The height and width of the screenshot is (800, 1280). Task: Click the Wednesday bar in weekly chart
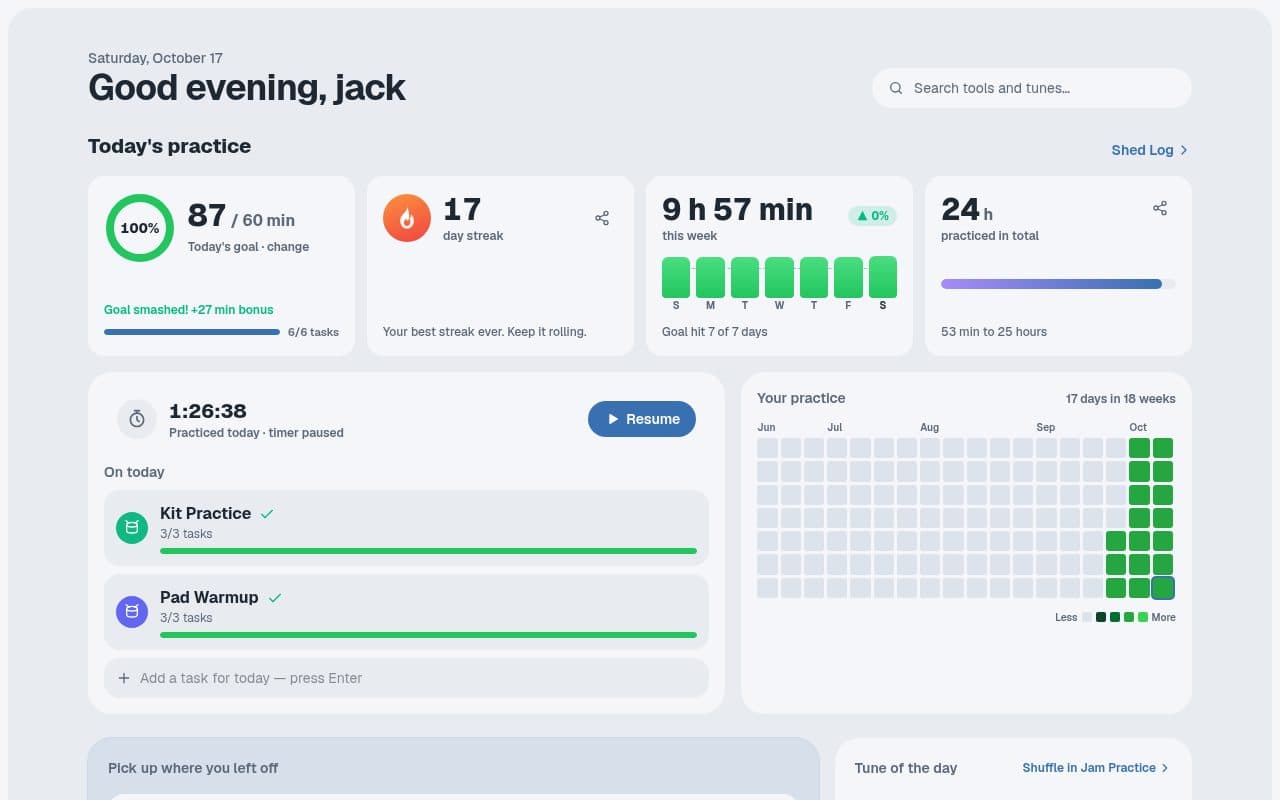click(779, 277)
